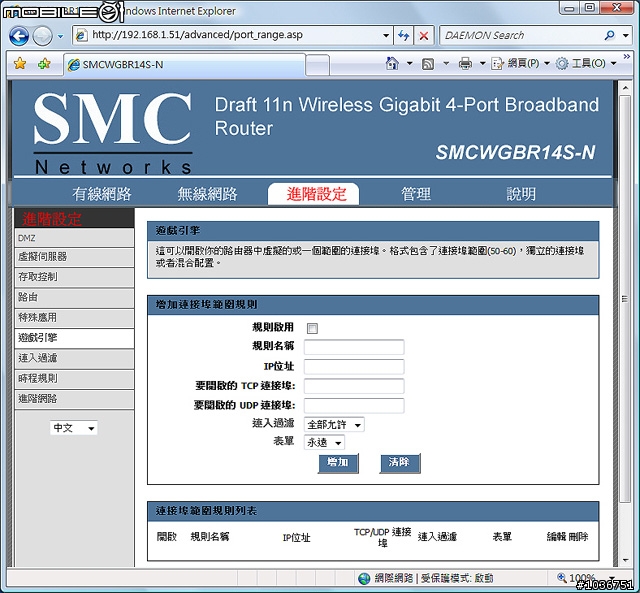Expand address bar history dropdown
Image resolution: width=640 pixels, height=593 pixels.
tap(386, 36)
